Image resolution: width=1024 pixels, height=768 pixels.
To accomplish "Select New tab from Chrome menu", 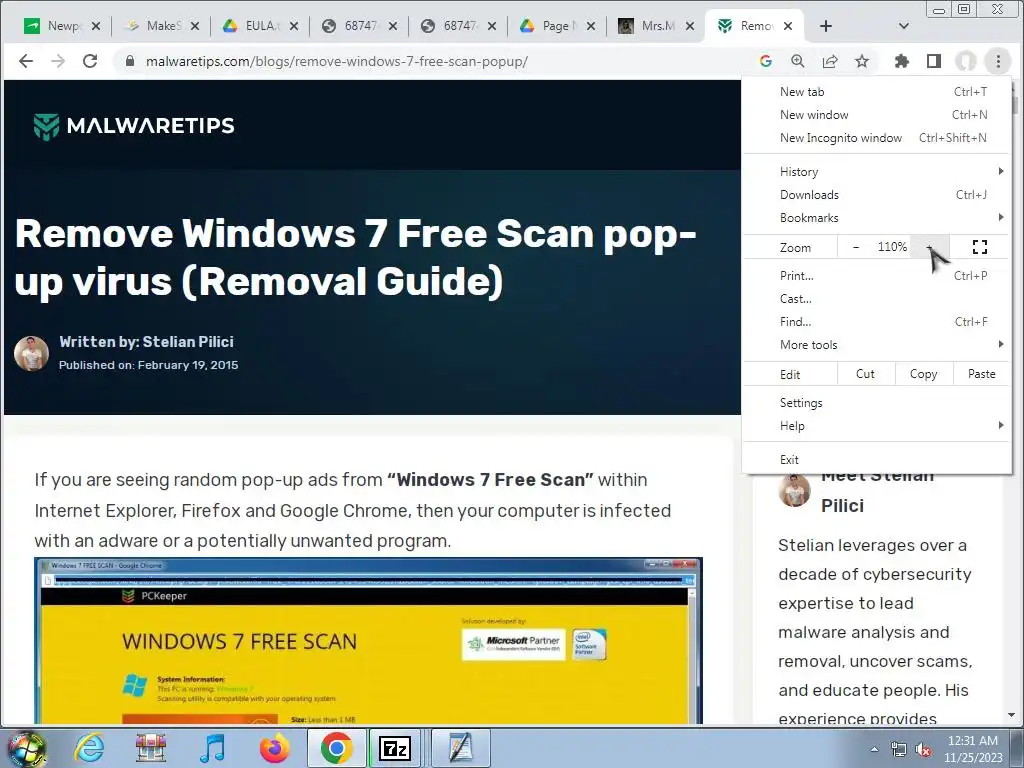I will [876, 92].
